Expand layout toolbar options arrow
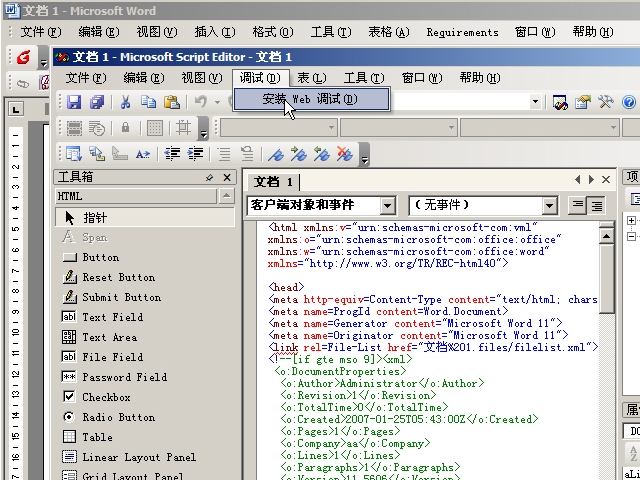 203,128
